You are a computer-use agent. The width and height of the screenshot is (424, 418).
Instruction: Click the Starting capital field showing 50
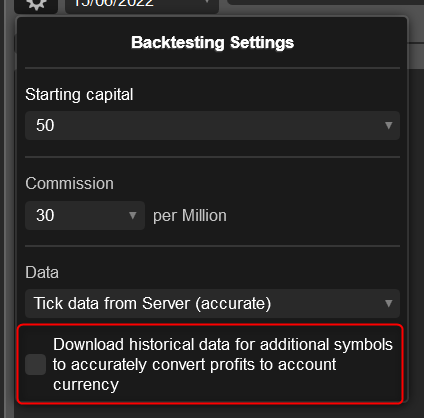[212, 125]
